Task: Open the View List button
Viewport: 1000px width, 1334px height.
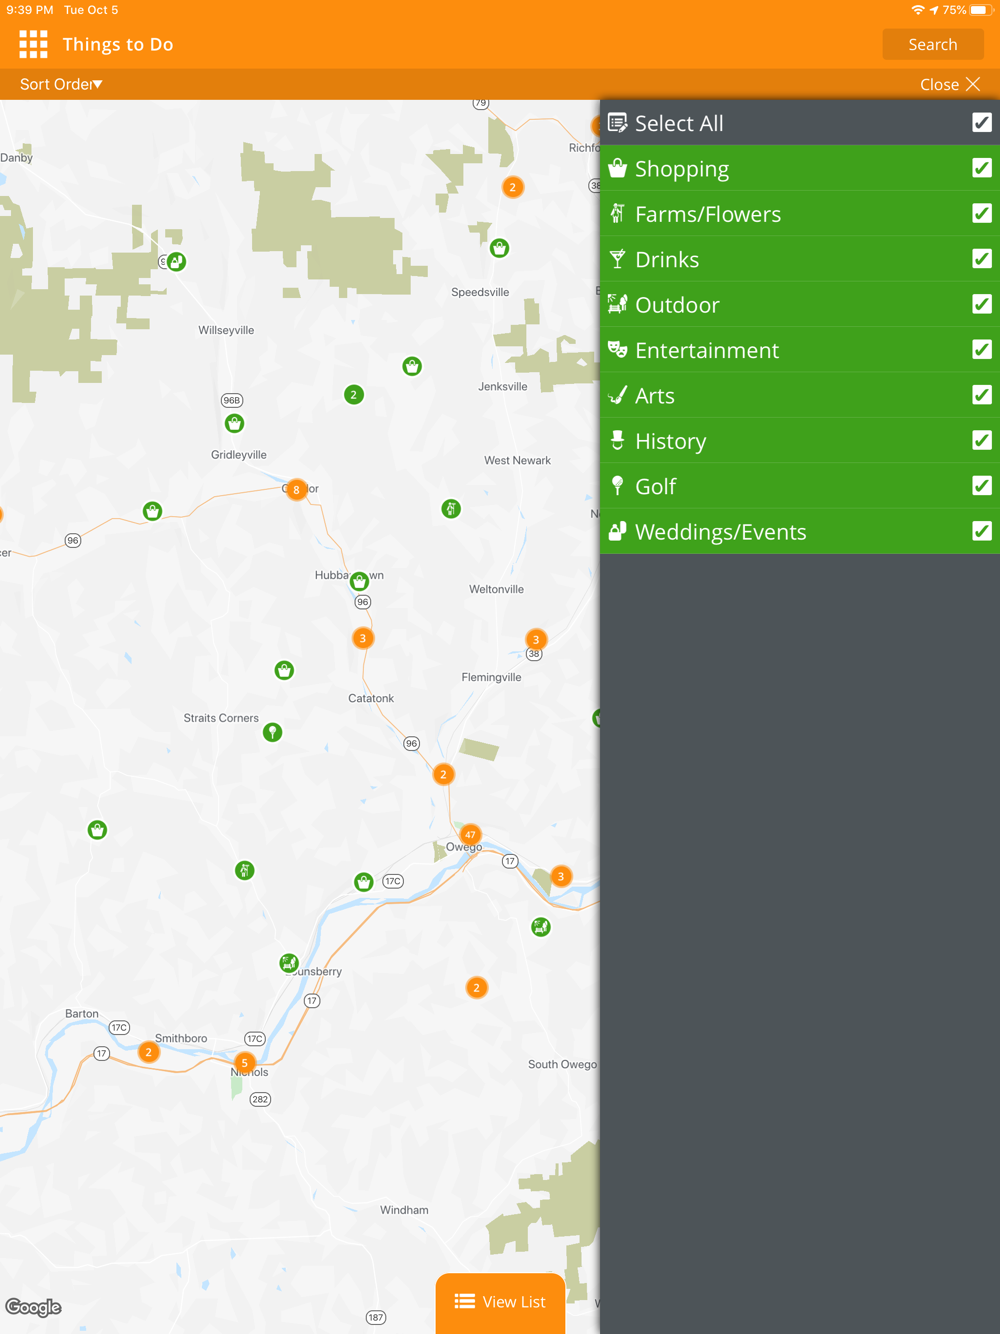Action: (500, 1302)
